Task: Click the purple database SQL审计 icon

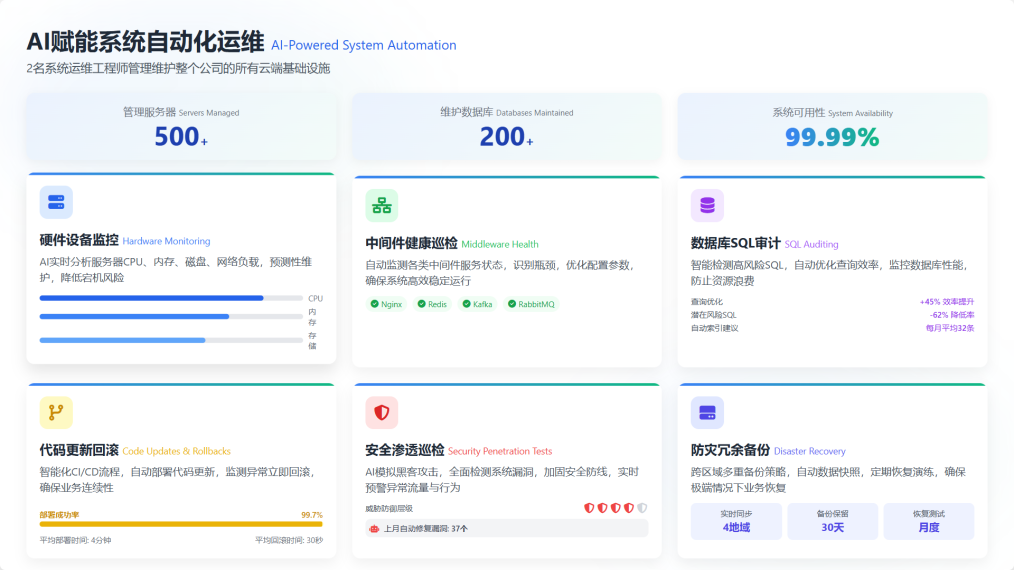Action: click(707, 205)
